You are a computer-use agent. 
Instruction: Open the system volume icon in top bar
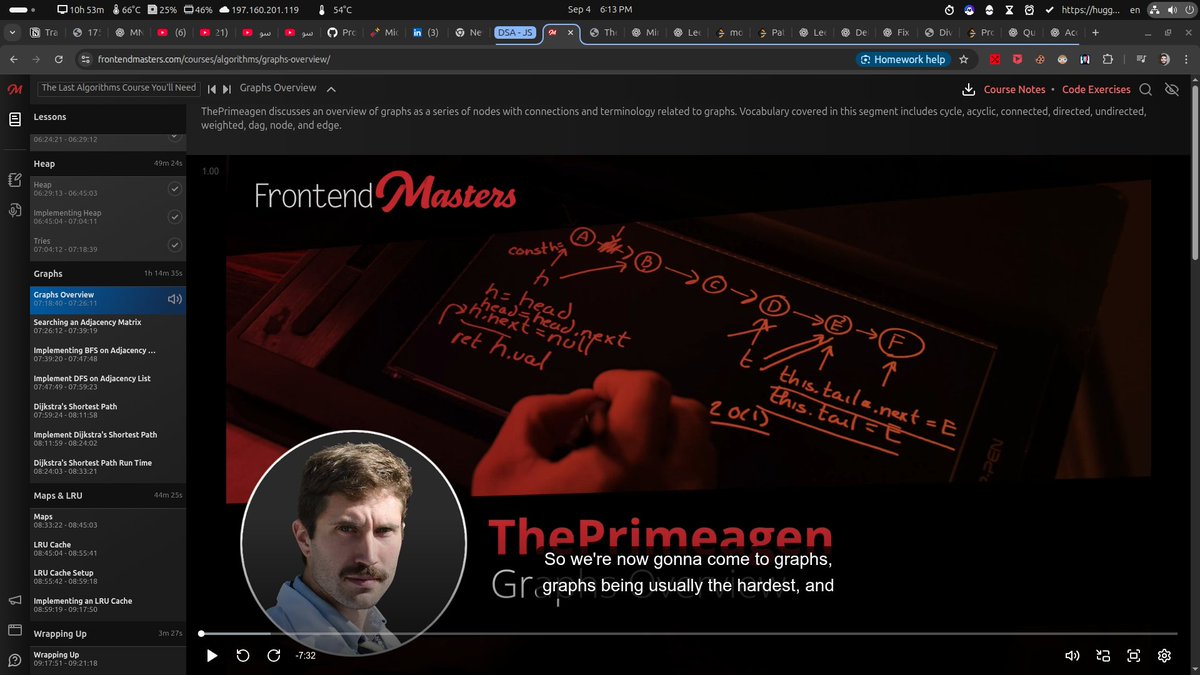click(1172, 9)
